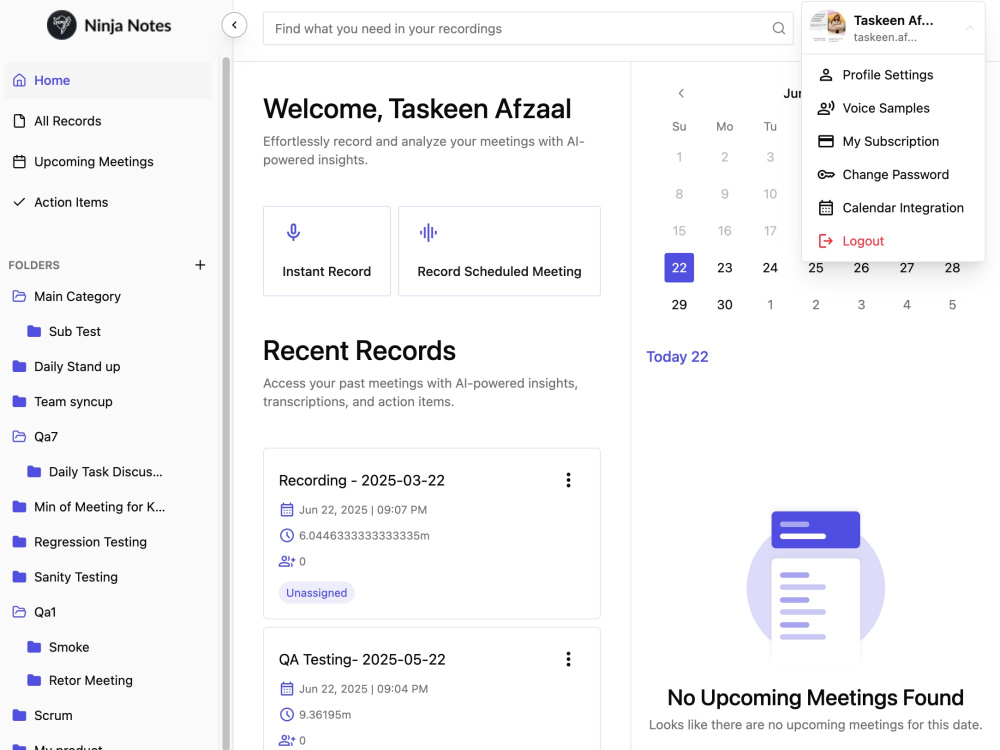
Task: Open options for Recording - 2025-03-22
Action: click(568, 480)
